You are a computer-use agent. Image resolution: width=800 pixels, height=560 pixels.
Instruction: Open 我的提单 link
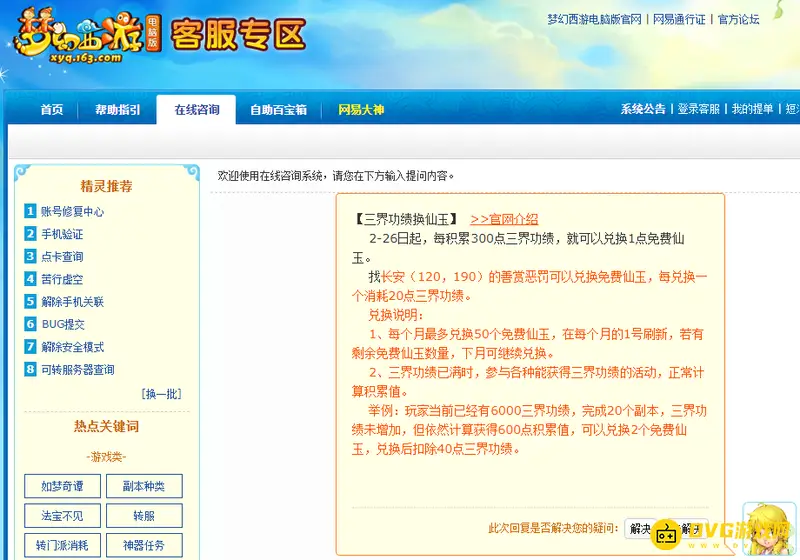click(x=753, y=109)
